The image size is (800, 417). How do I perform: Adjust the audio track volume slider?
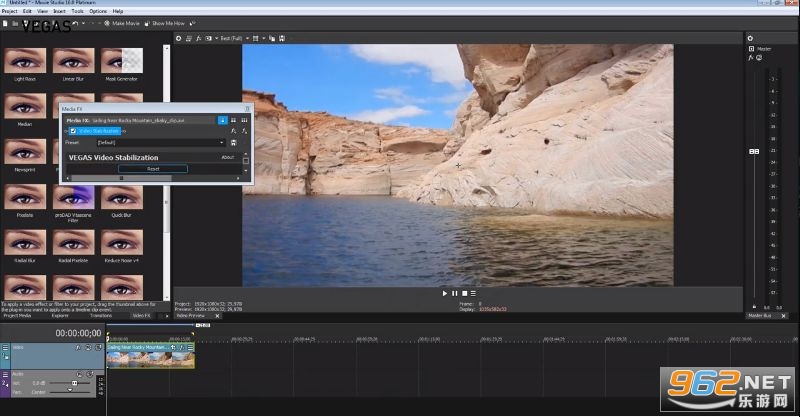(74, 383)
